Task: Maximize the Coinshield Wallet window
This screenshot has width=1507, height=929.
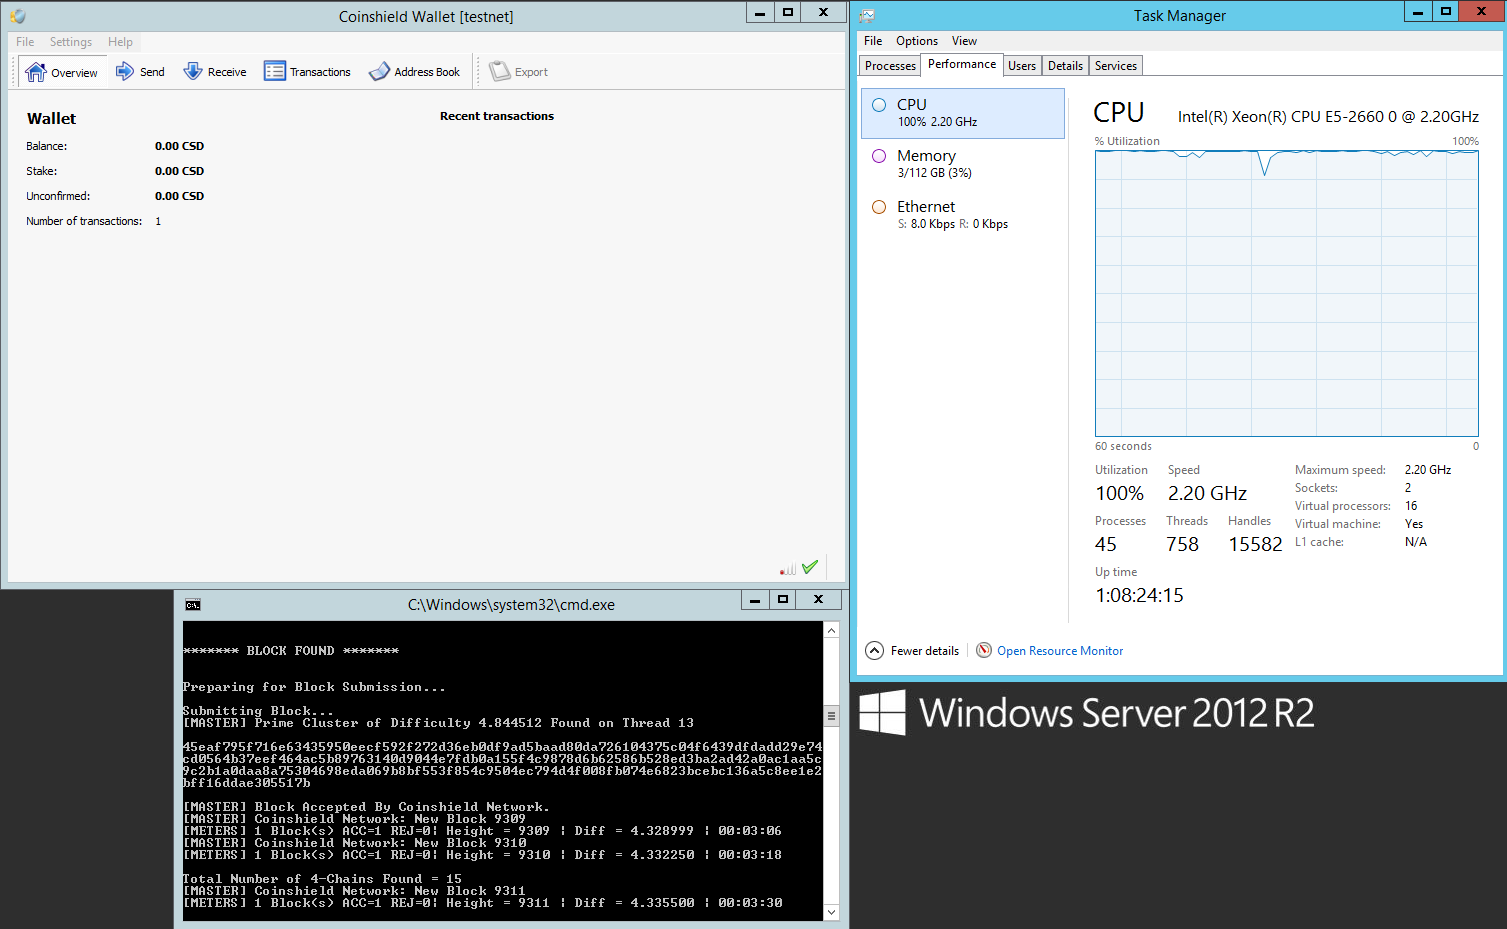Action: point(788,12)
